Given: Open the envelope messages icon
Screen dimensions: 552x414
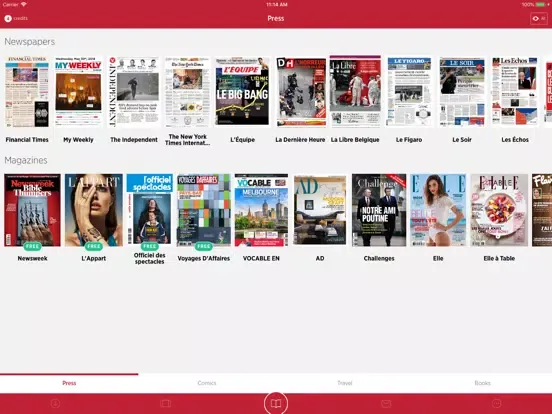Looking at the screenshot, I should point(386,403).
